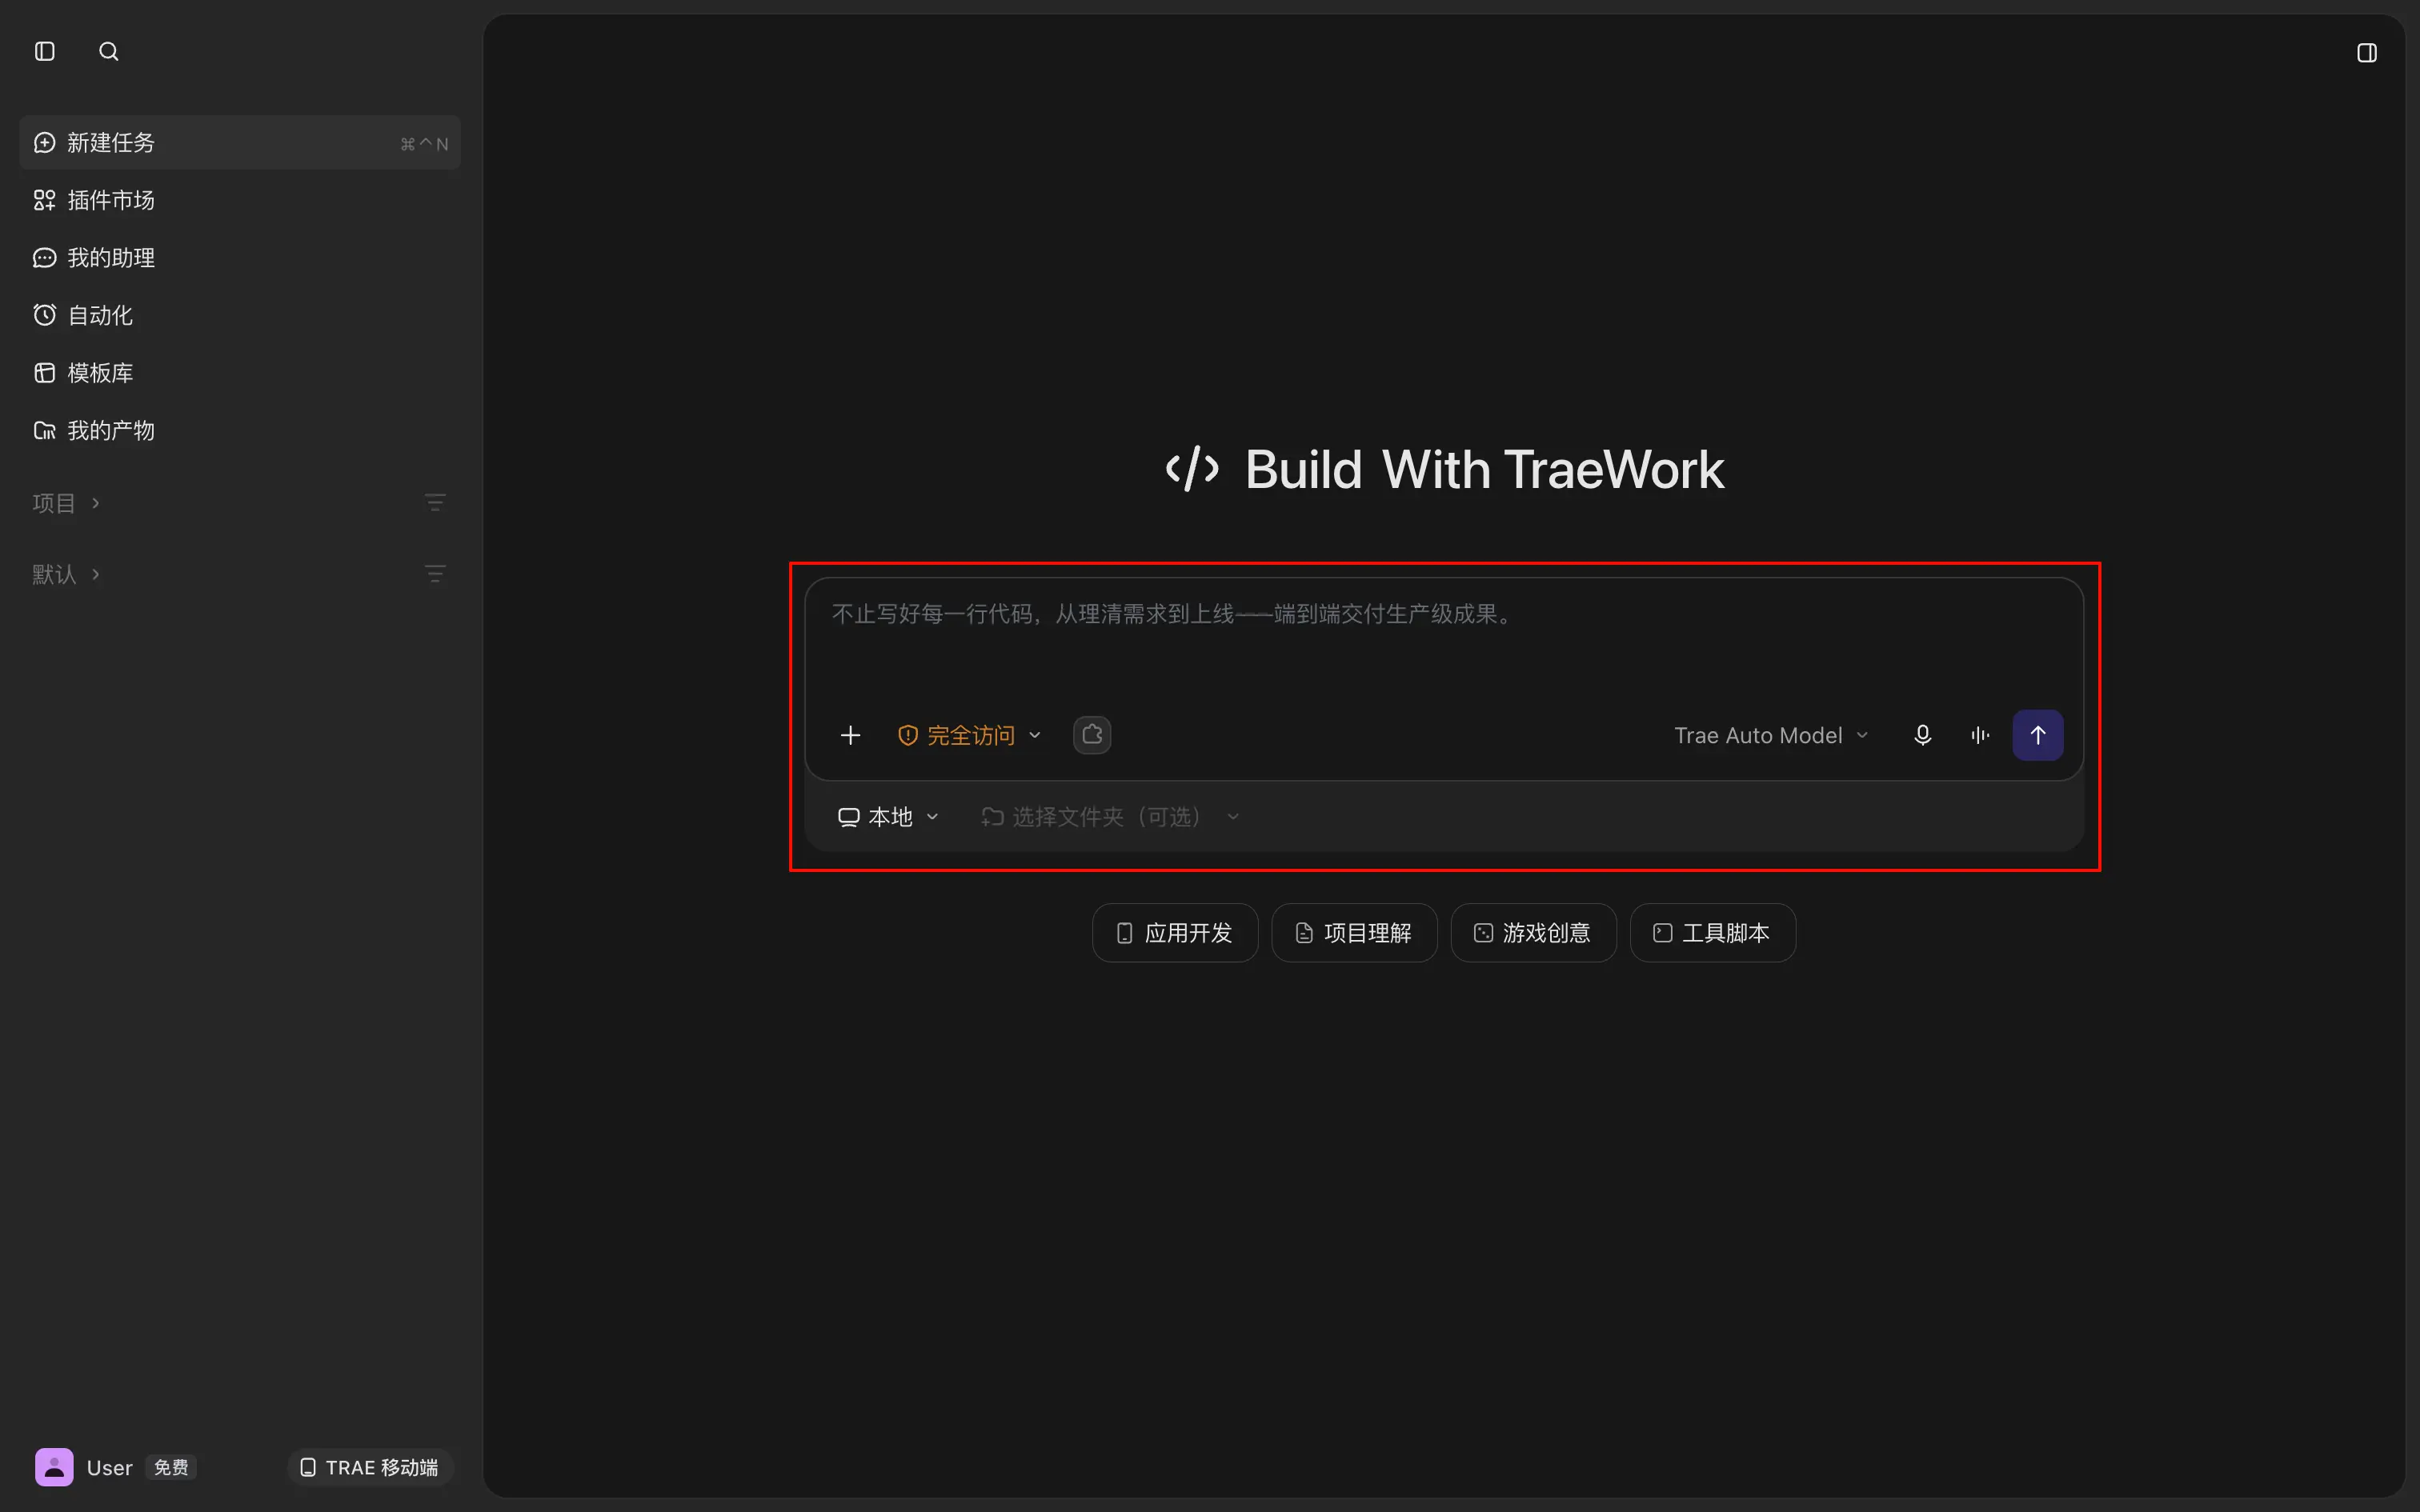This screenshot has width=2420, height=1512.
Task: Expand the 项目 projects section
Action: pyautogui.click(x=66, y=503)
